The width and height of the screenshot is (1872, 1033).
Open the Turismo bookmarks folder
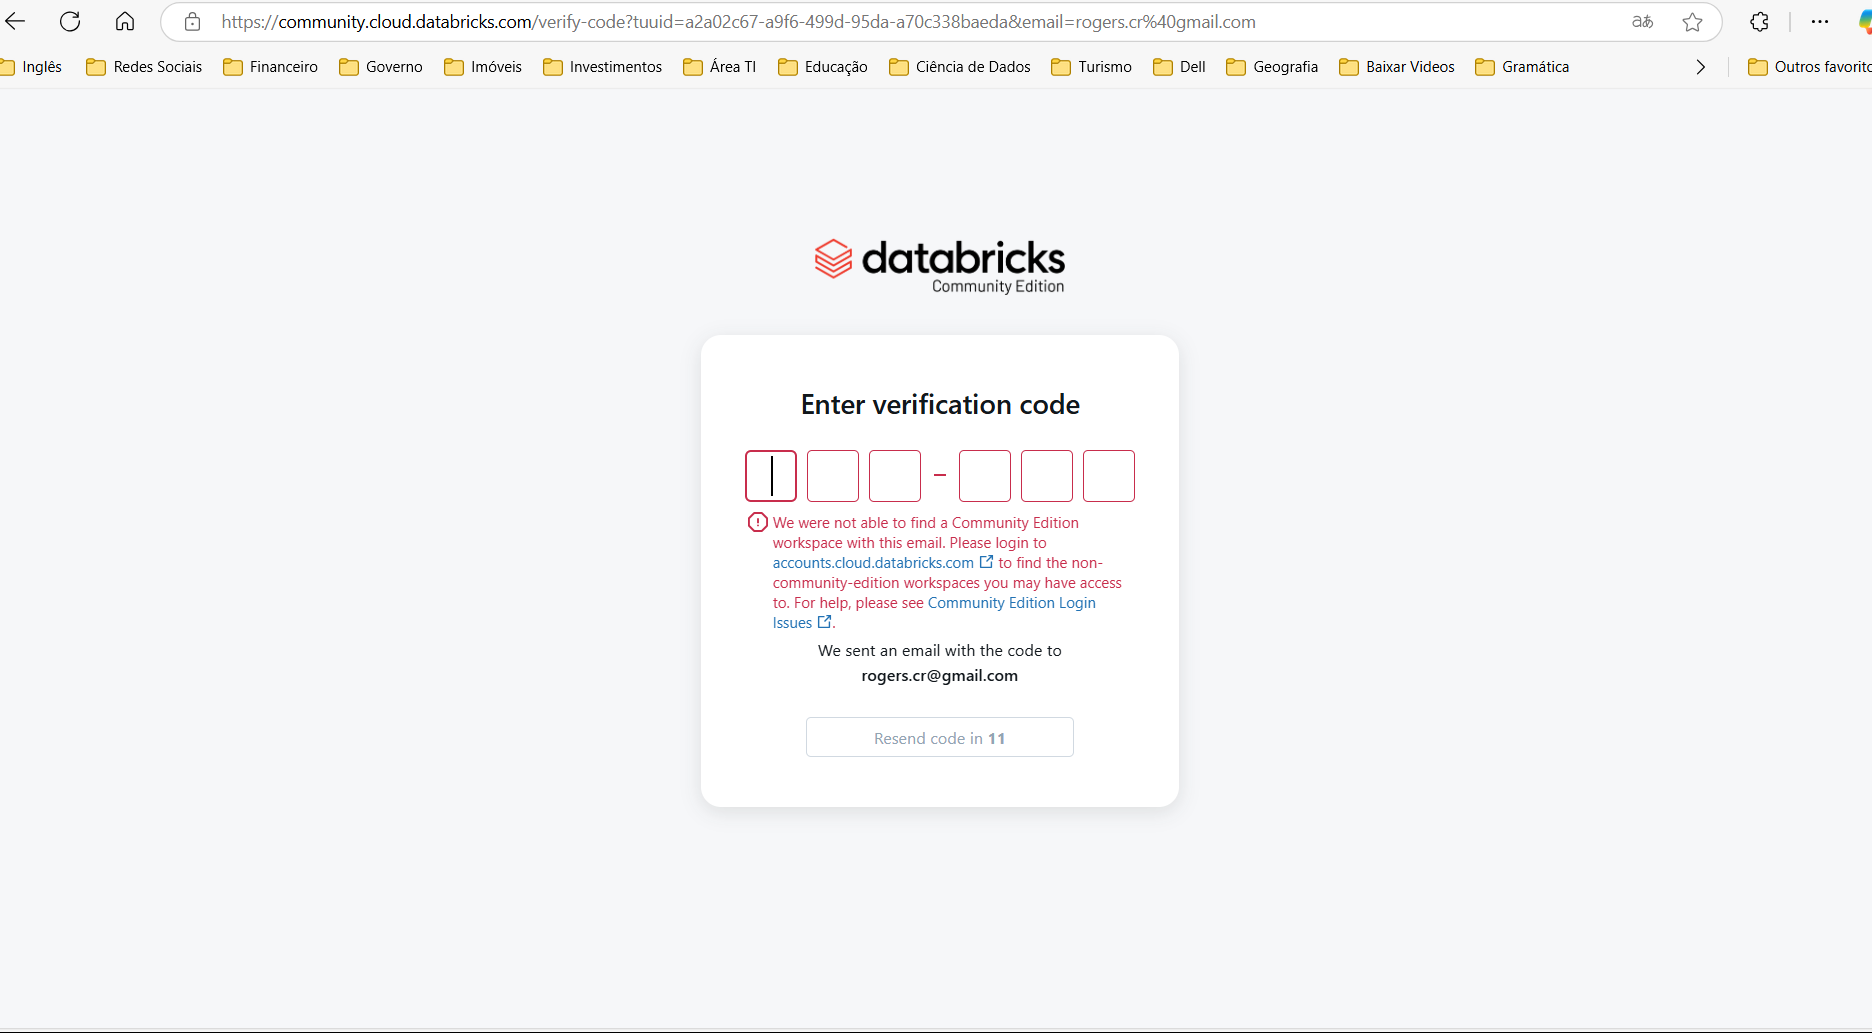[x=1092, y=67]
